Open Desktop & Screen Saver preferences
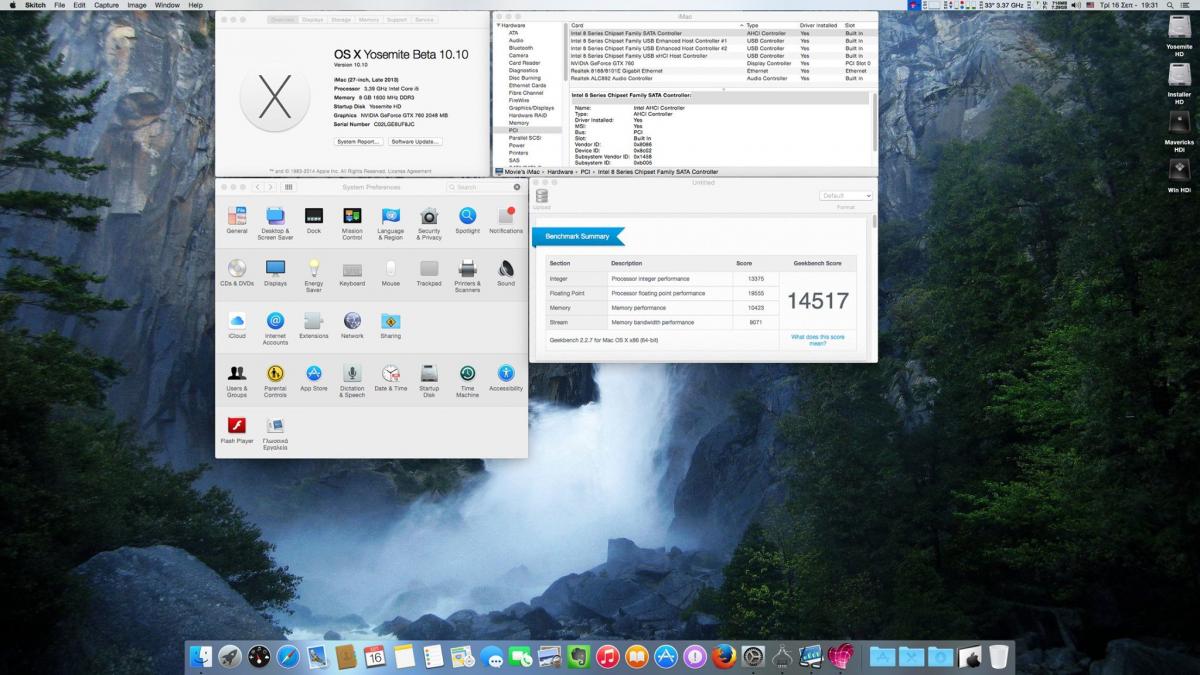Viewport: 1200px width, 675px height. [275, 222]
